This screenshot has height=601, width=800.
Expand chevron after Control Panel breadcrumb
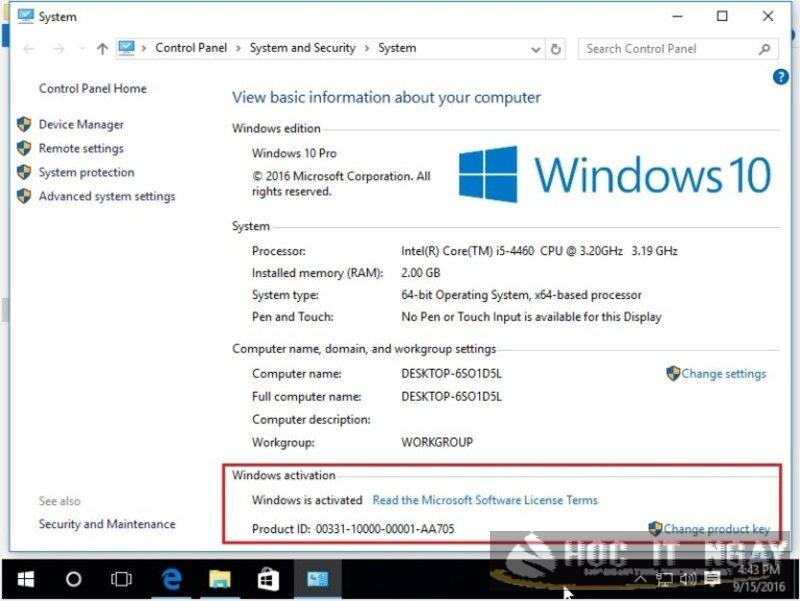tap(238, 48)
